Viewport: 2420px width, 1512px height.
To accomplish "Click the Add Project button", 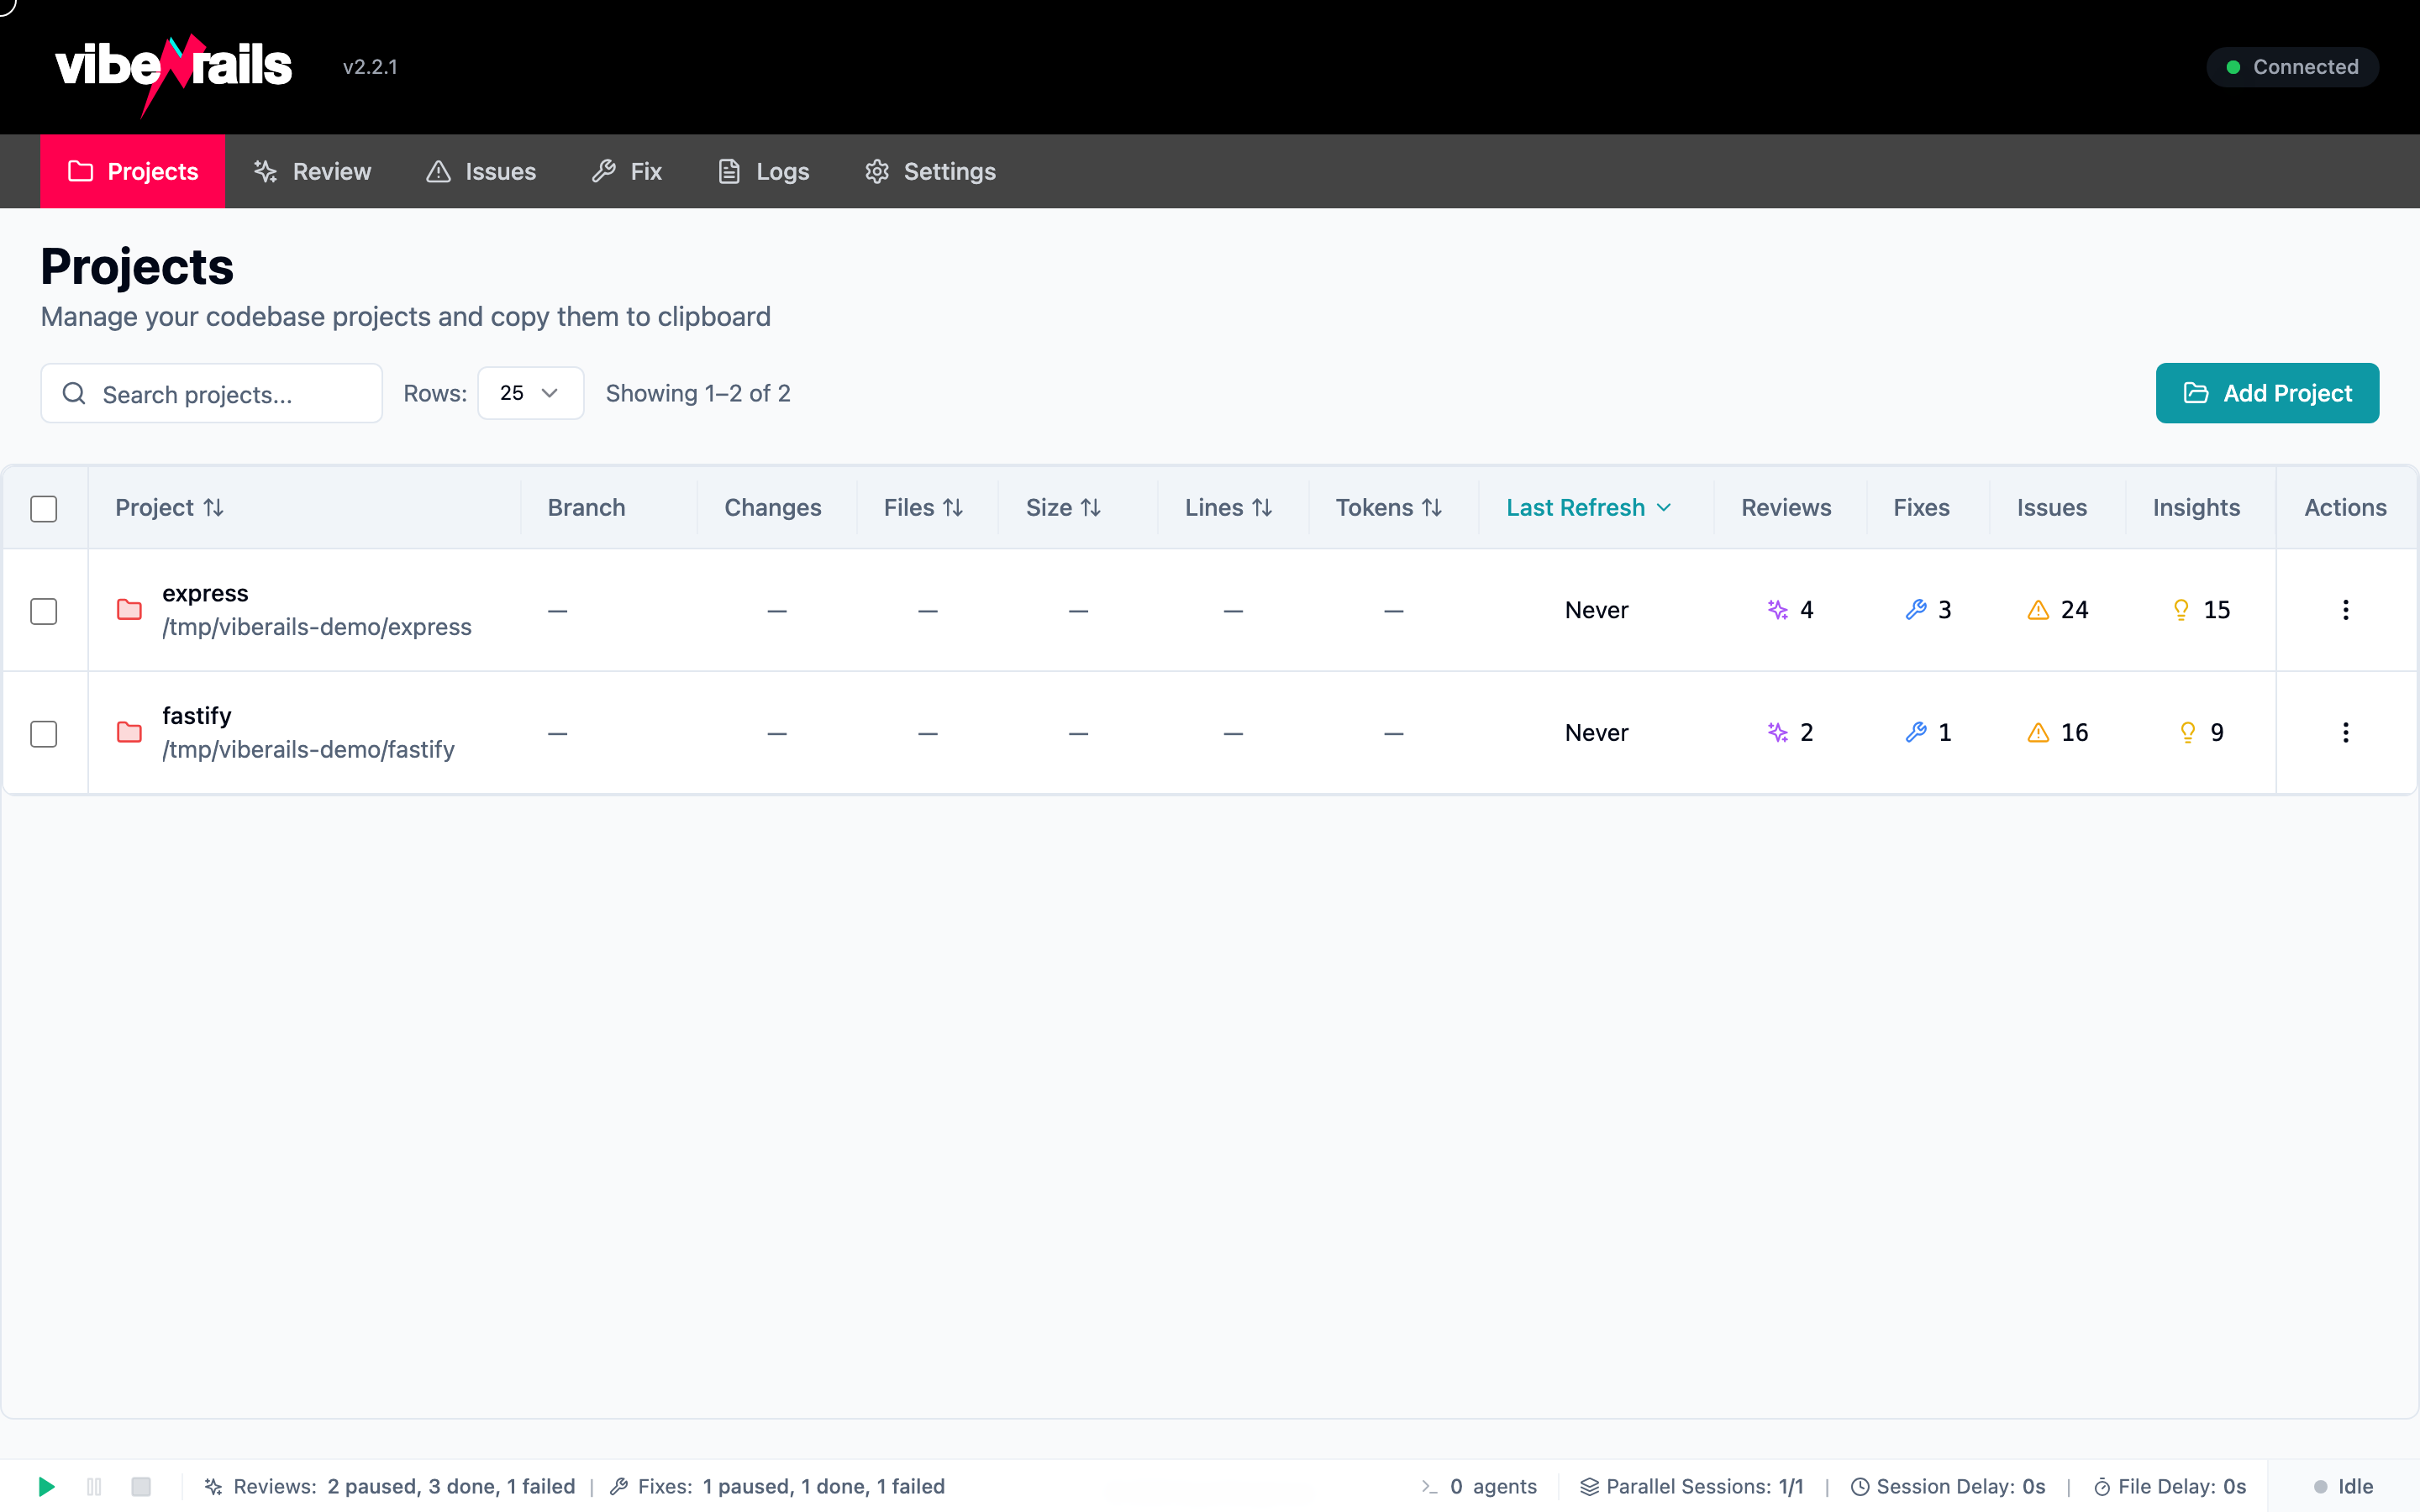I will (2267, 393).
